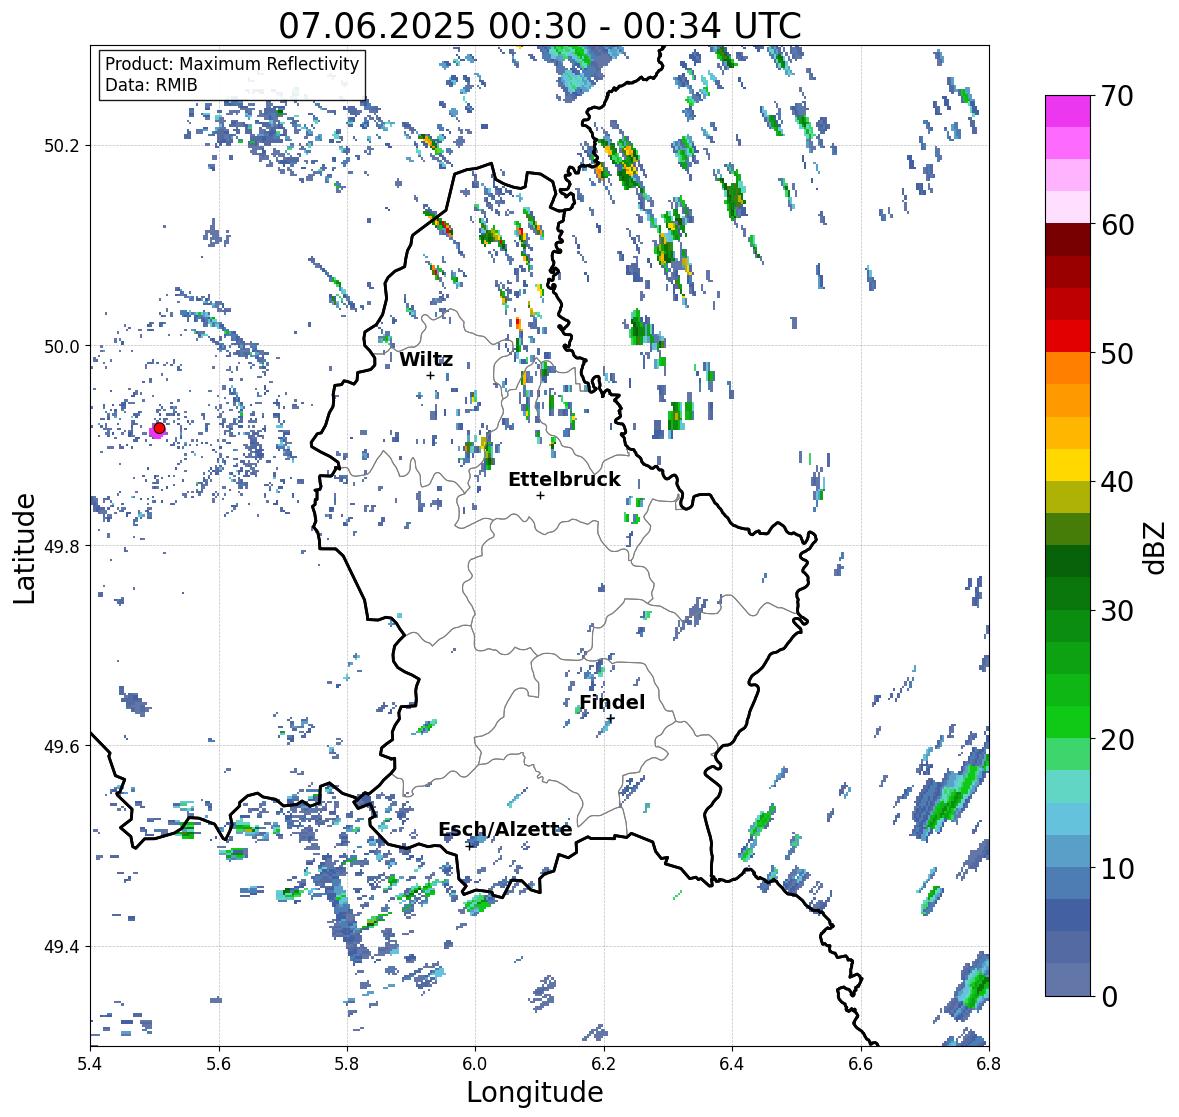1179x1117 pixels.
Task: Click the magenta 70 dBZ segment of the colorbar
Action: click(1068, 111)
